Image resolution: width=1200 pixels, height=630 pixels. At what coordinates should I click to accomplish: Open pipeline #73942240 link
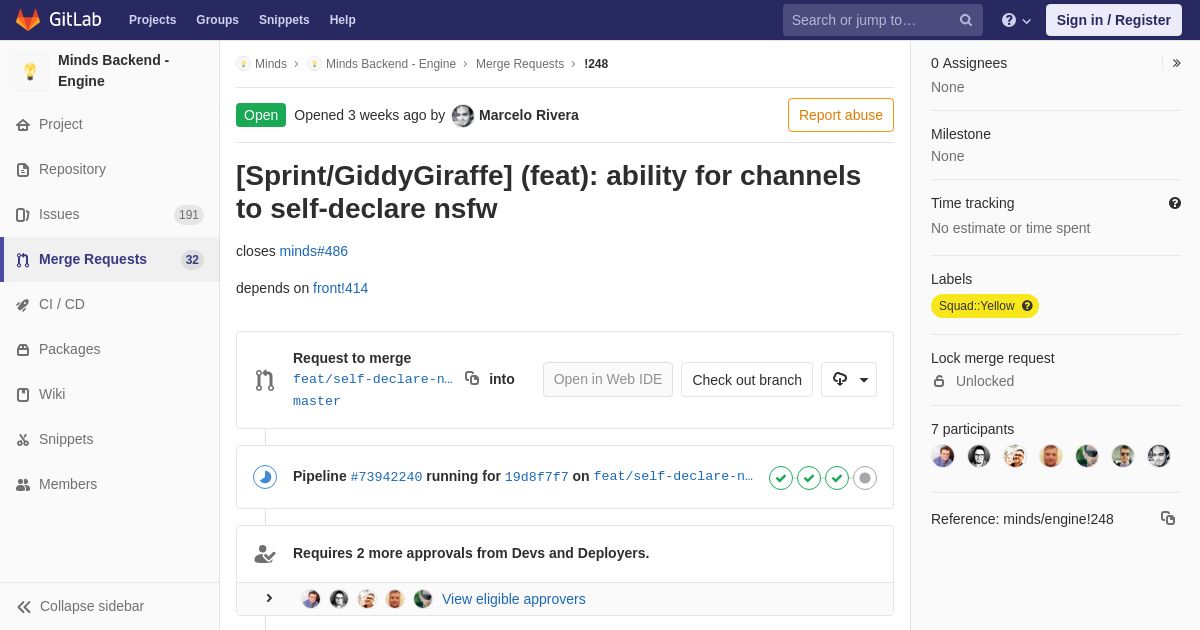[x=386, y=477]
